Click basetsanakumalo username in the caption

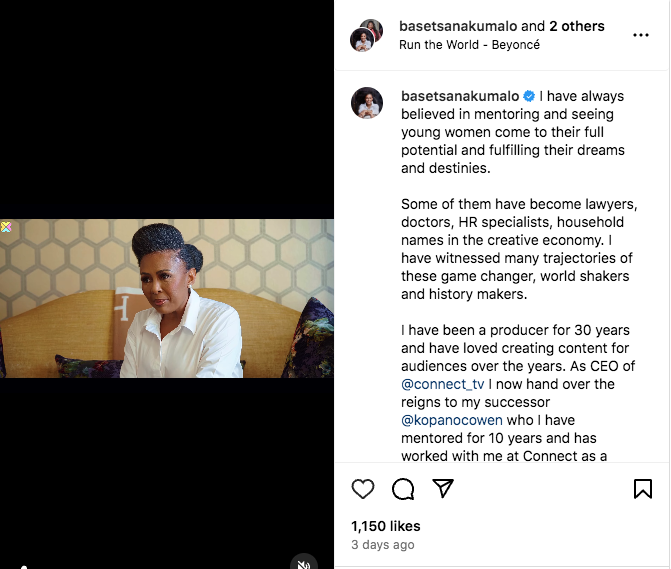(x=459, y=97)
